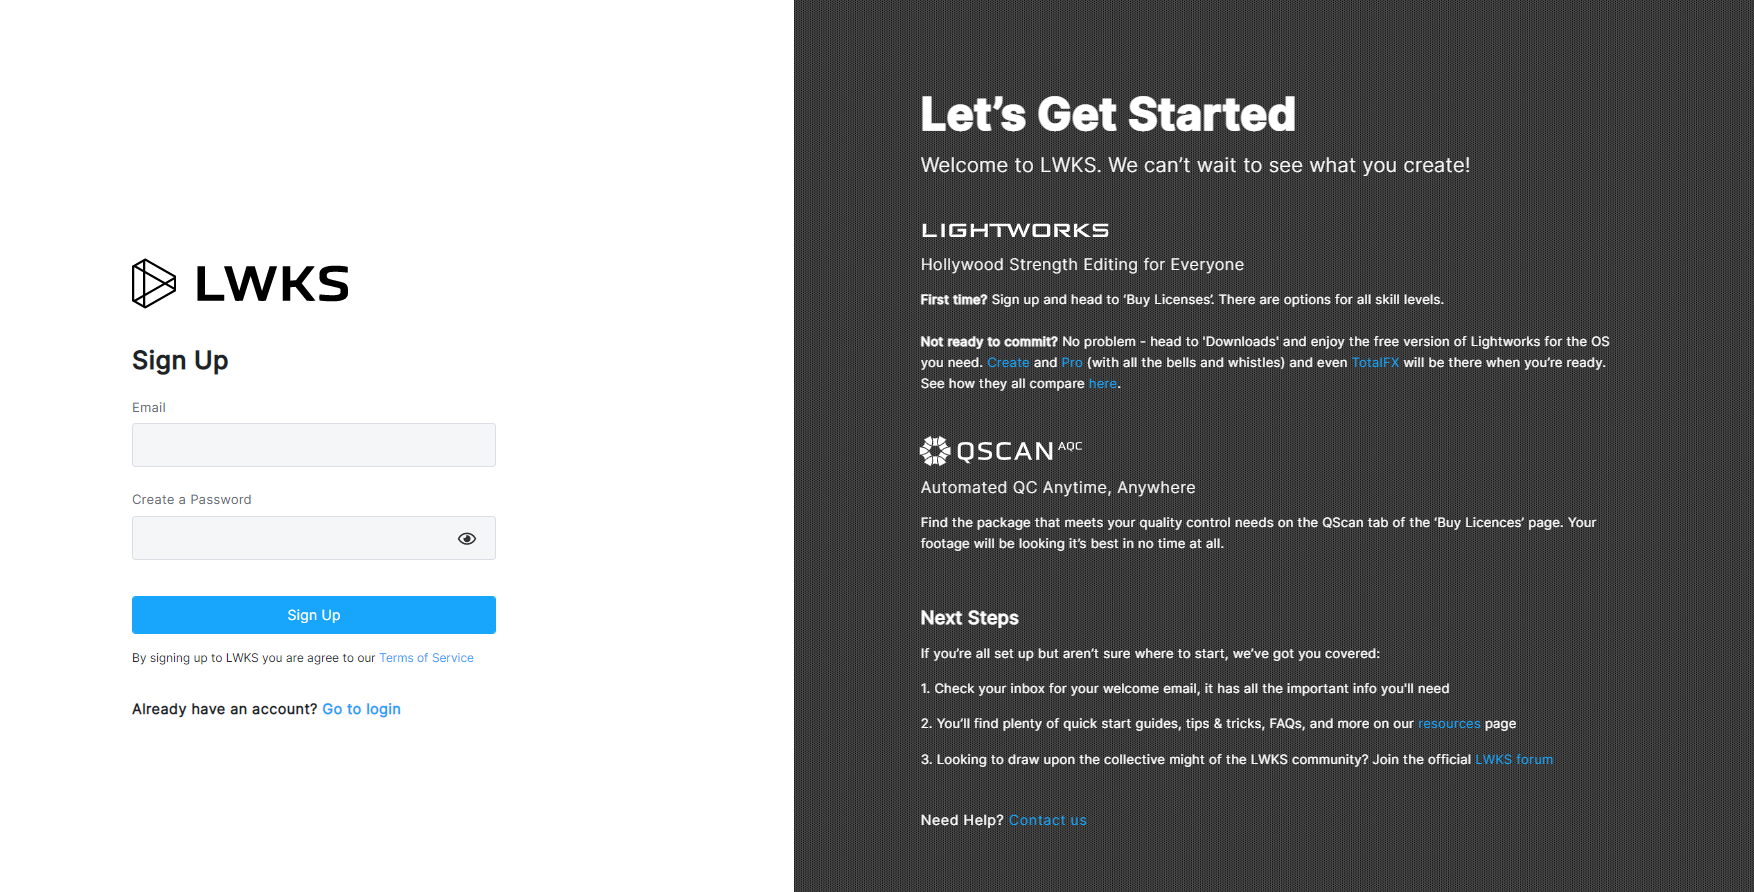Click the 'here' comparison link
Image resolution: width=1754 pixels, height=892 pixels.
[x=1103, y=384]
